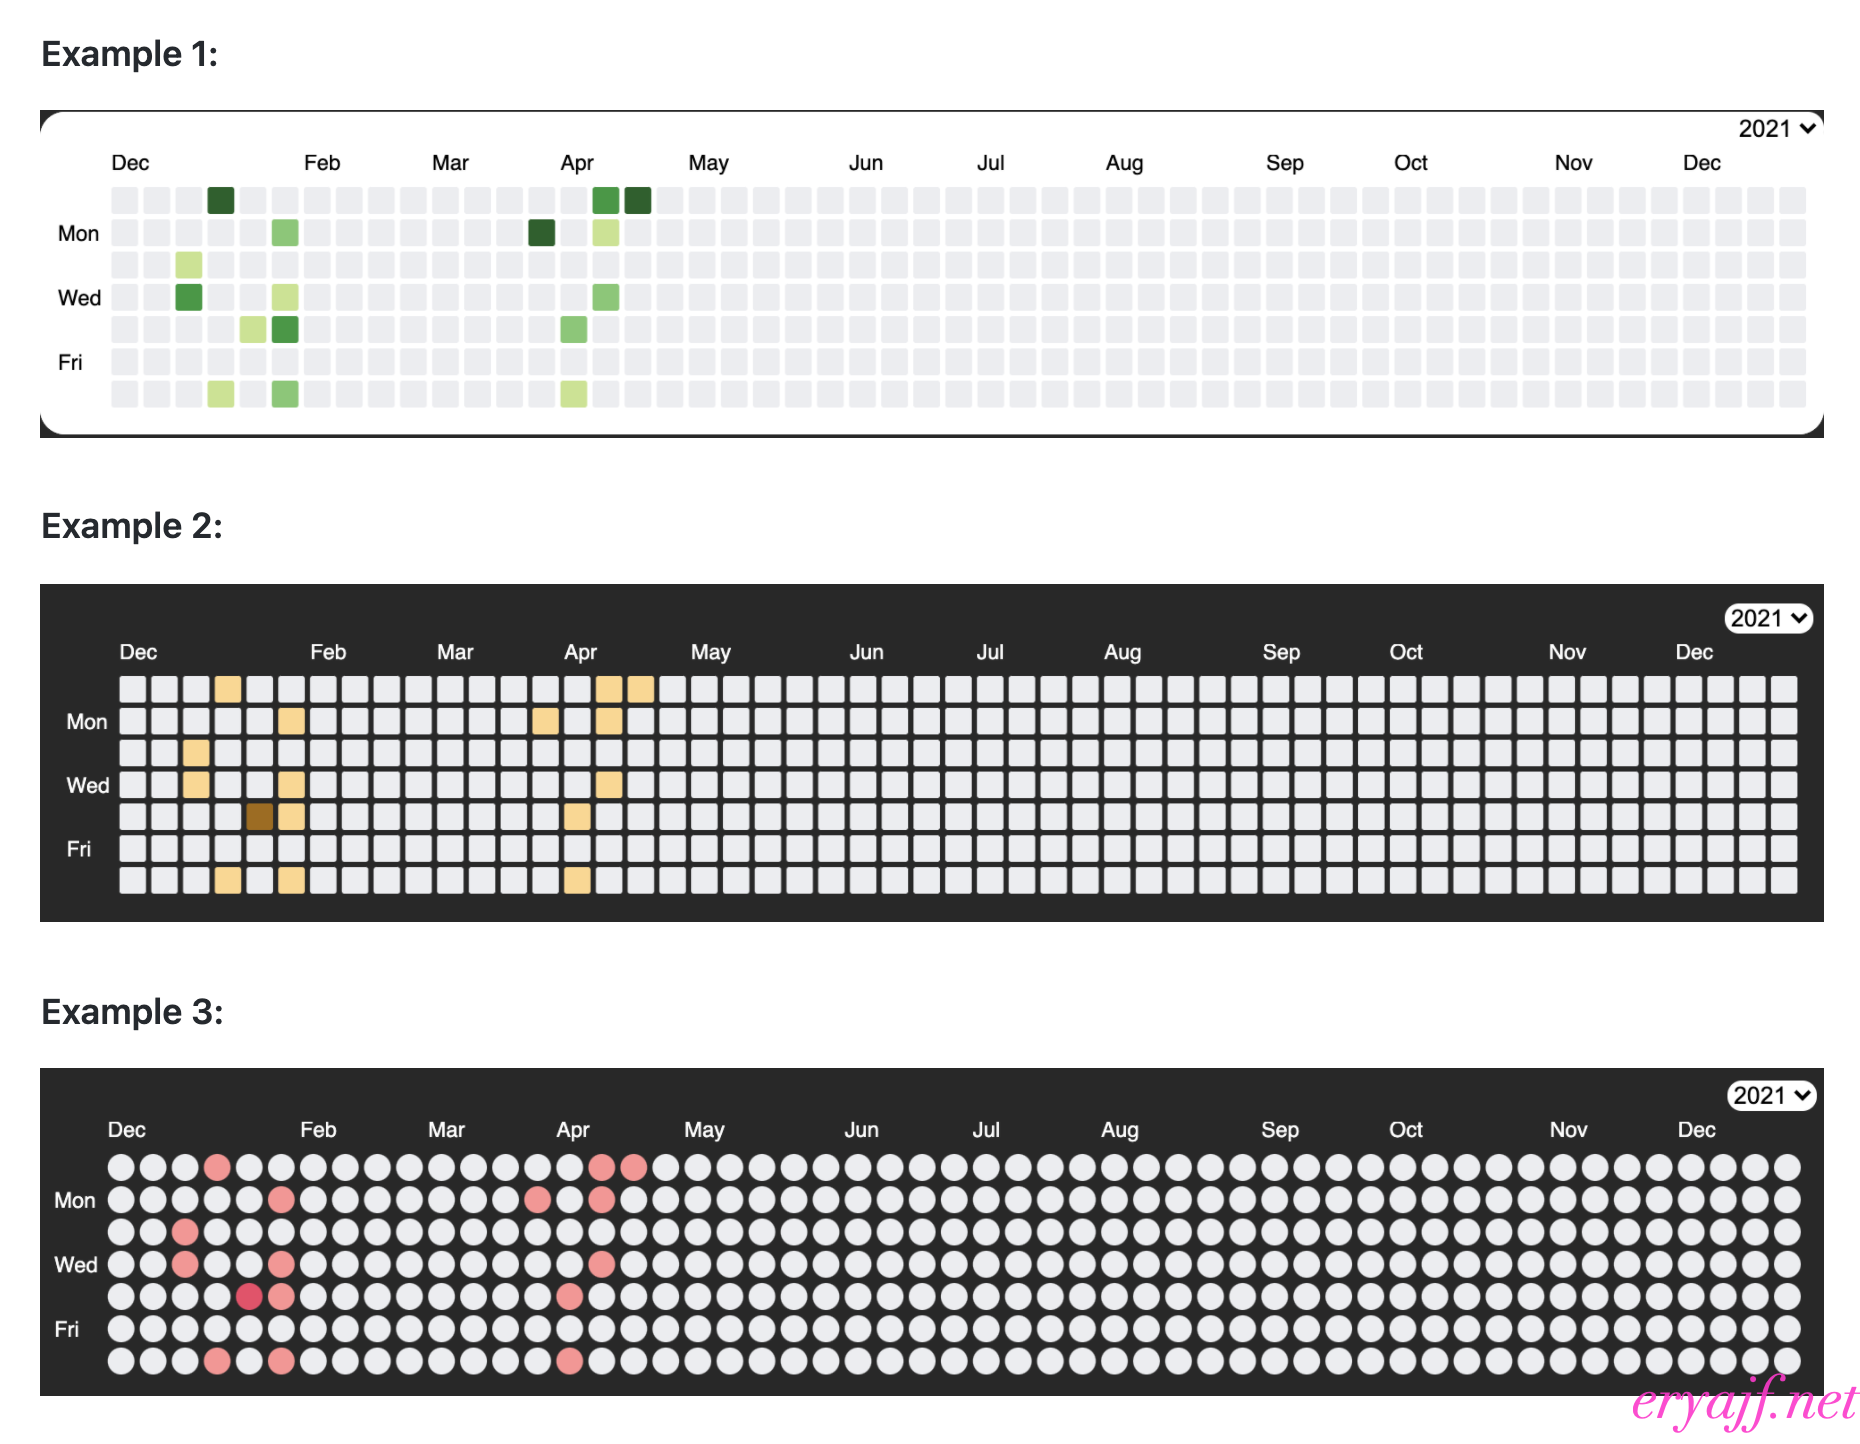The width and height of the screenshot is (1860, 1444).
Task: Click the Mon day label in Example 1
Action: point(79,233)
